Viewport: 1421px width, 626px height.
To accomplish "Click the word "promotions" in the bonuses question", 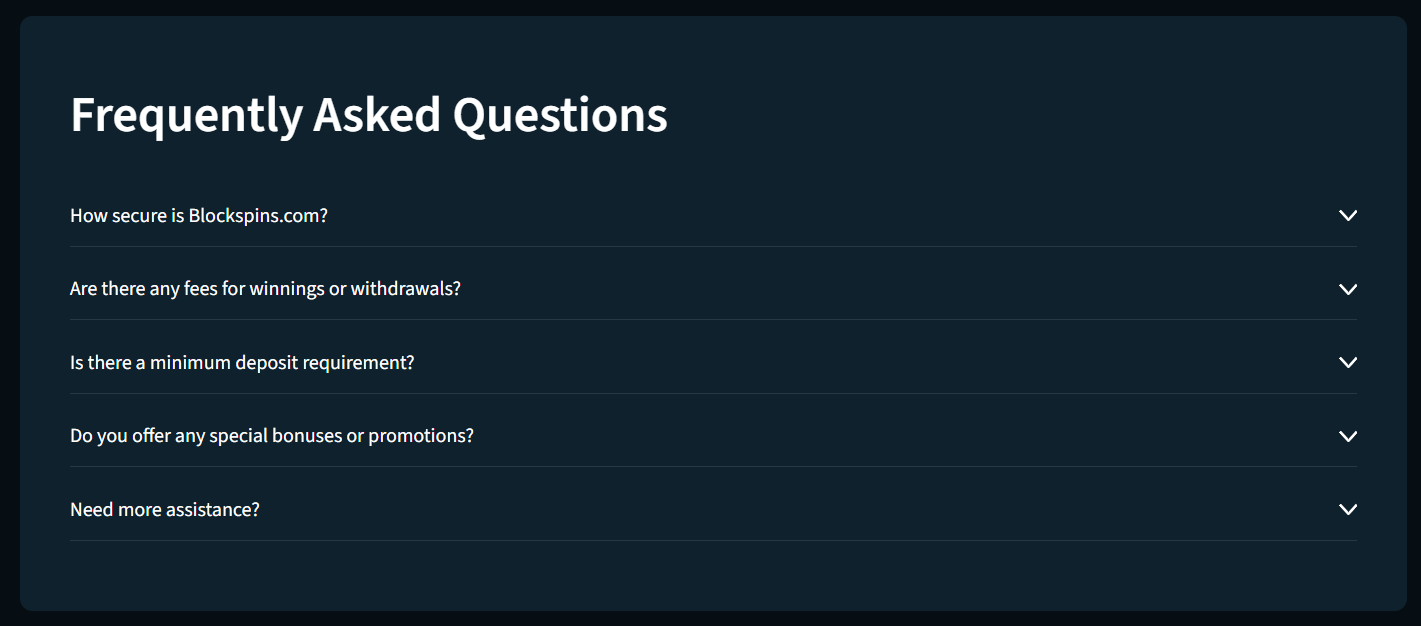I will [x=420, y=436].
